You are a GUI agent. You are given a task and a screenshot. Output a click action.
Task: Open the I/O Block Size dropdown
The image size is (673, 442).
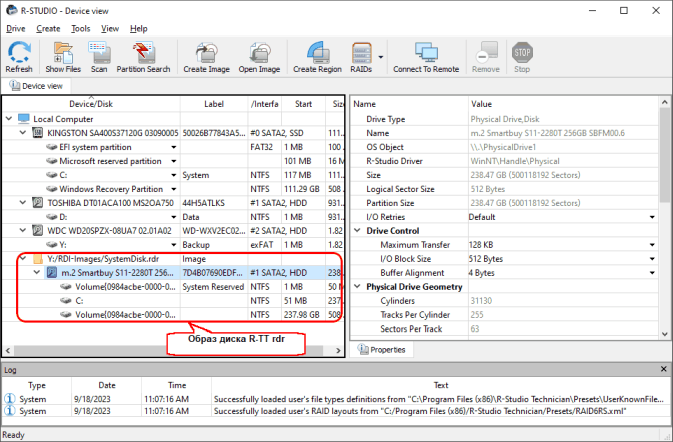click(652, 259)
